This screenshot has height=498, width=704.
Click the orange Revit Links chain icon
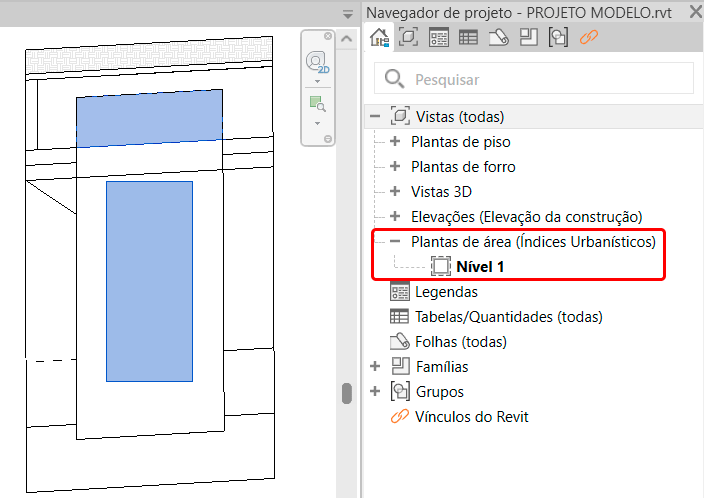pyautogui.click(x=589, y=38)
